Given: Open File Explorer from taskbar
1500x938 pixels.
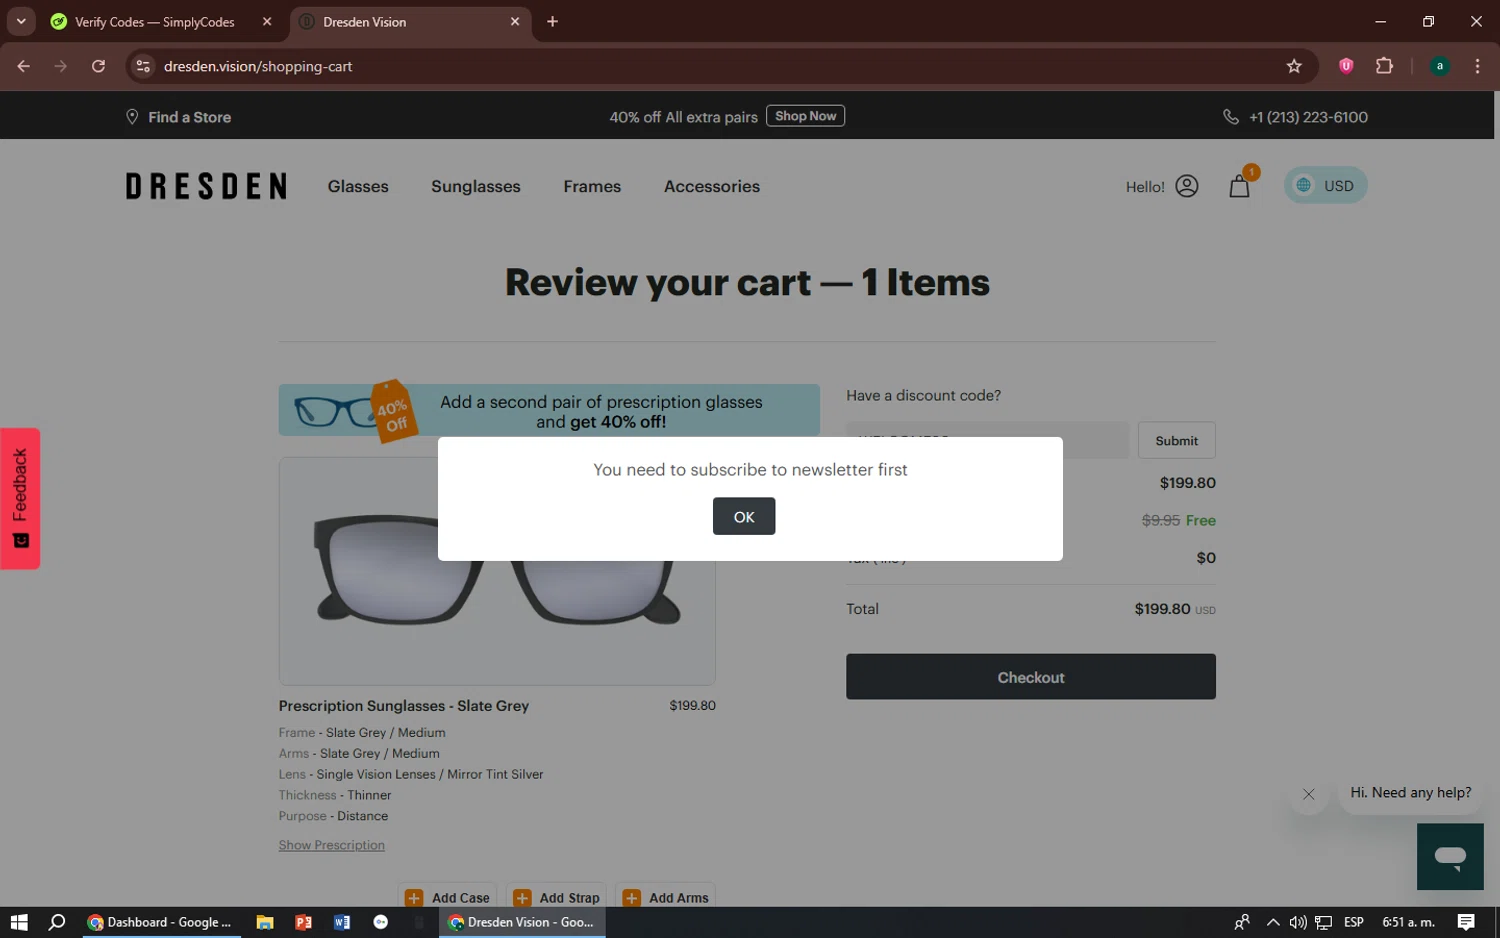Looking at the screenshot, I should coord(265,922).
